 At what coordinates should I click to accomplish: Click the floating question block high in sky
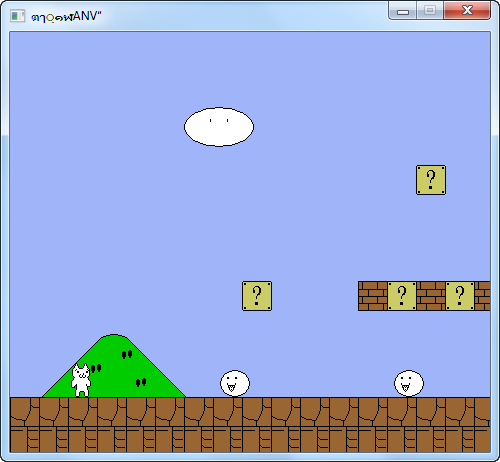pyautogui.click(x=431, y=180)
